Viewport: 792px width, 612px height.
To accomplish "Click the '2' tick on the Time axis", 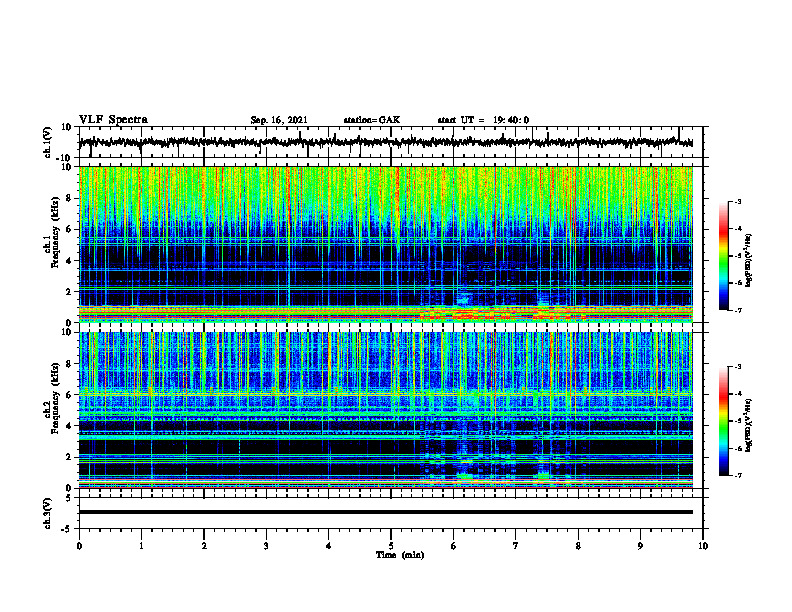I will (204, 546).
